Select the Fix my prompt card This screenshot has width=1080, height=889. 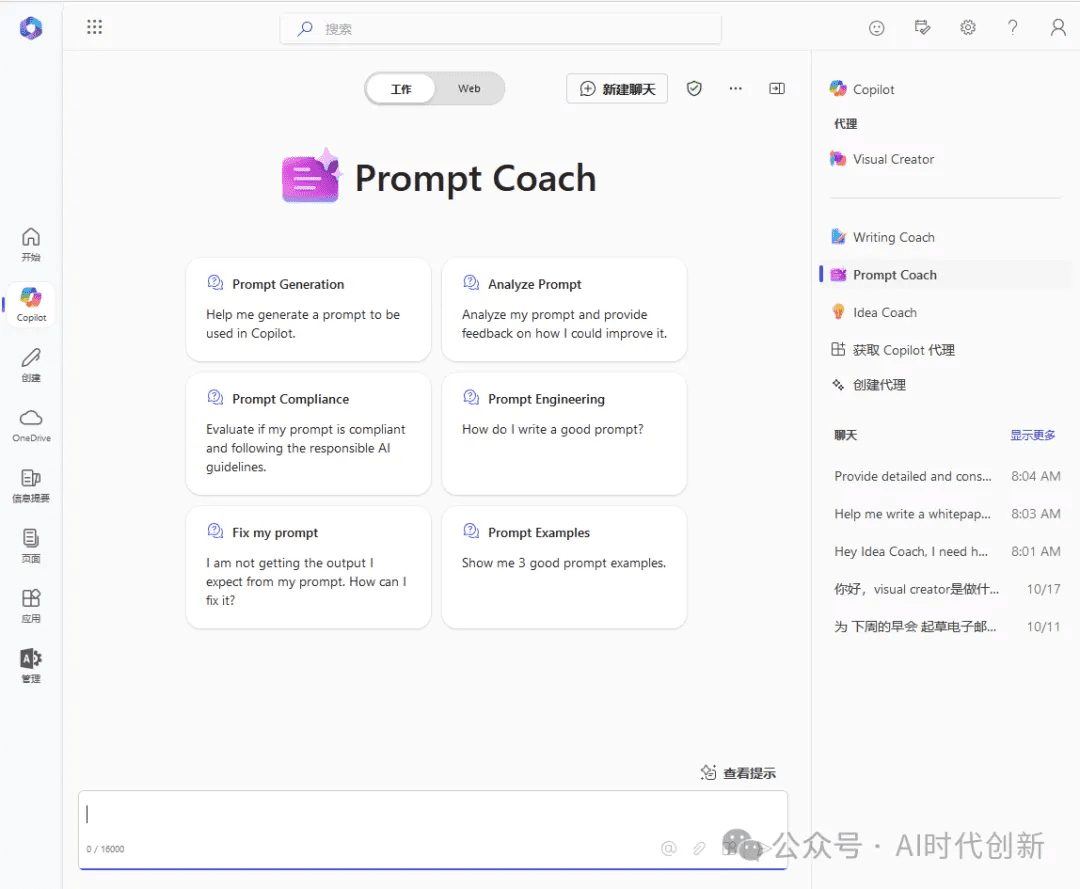[x=309, y=567]
